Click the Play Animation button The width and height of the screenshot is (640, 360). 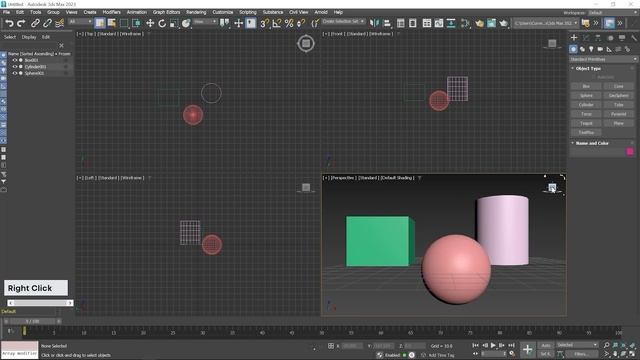click(493, 345)
